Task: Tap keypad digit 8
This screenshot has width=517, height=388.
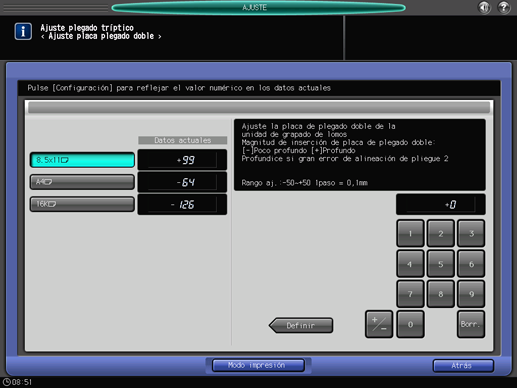Action: (441, 294)
